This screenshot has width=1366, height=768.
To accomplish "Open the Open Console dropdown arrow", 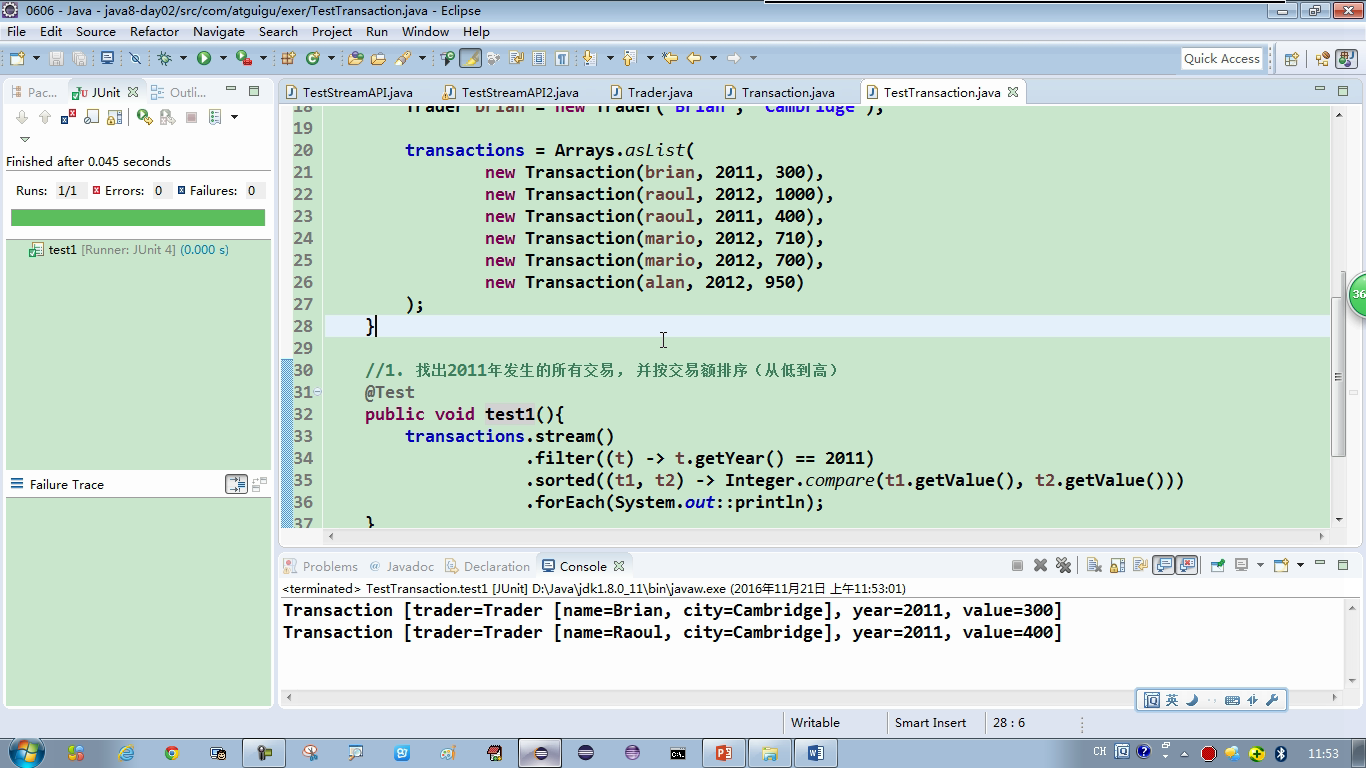I will [x=1300, y=565].
